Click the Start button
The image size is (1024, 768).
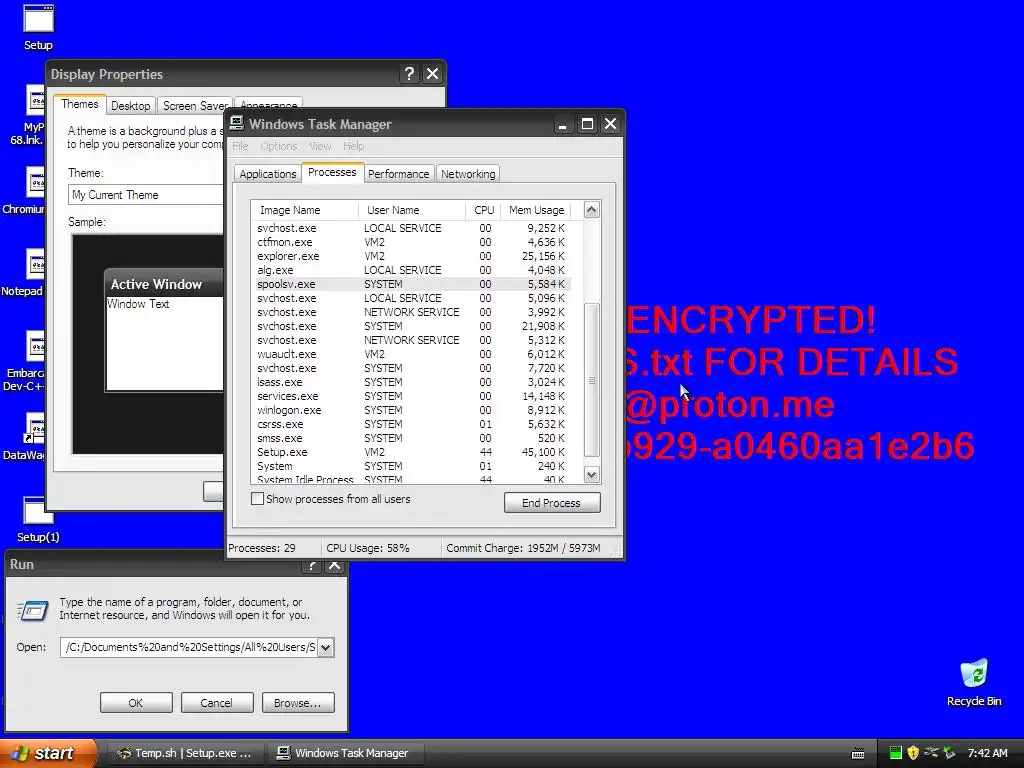pos(47,753)
